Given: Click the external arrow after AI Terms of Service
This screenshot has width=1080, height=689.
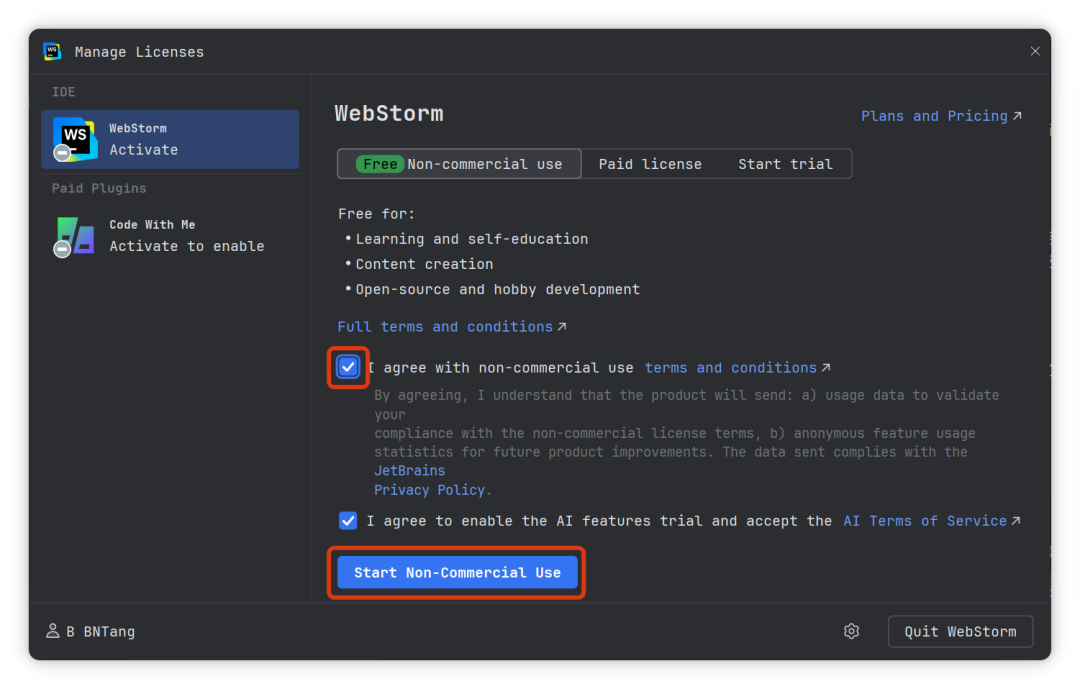Looking at the screenshot, I should tap(1016, 521).
